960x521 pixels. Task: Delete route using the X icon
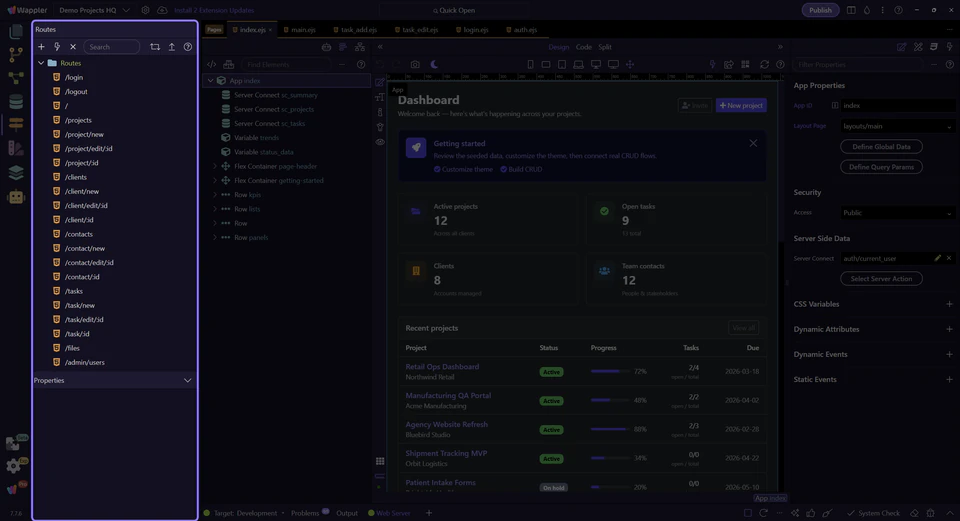[x=73, y=47]
